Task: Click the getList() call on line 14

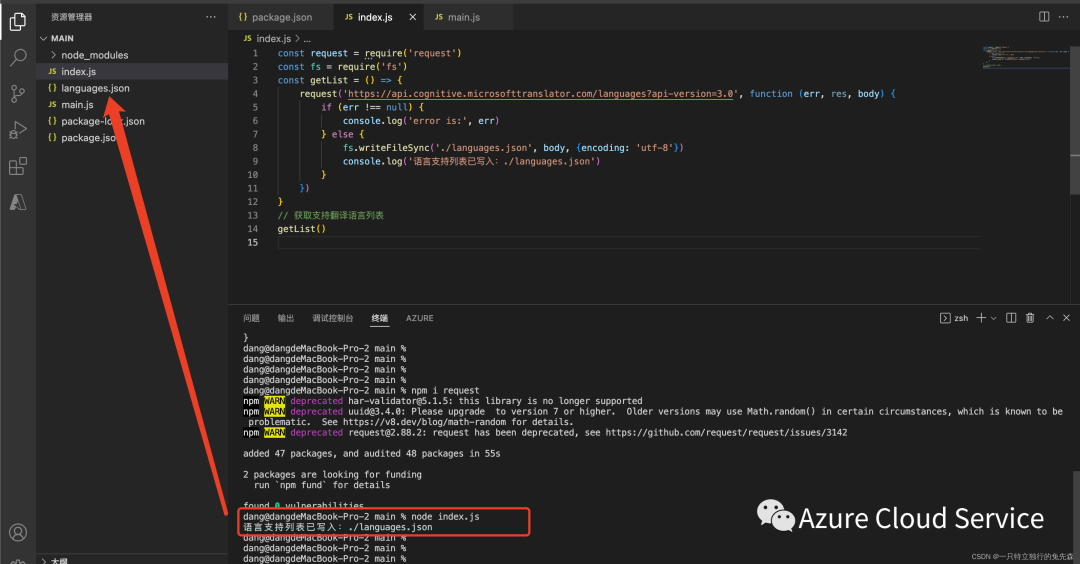Action: pyautogui.click(x=302, y=229)
